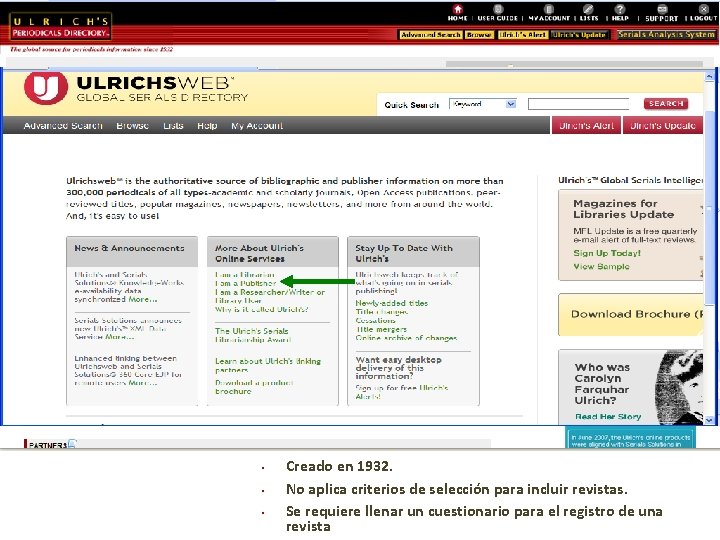Click the Magazines for Libraries Update heading
The width and height of the screenshot is (720, 540).
coord(624,209)
